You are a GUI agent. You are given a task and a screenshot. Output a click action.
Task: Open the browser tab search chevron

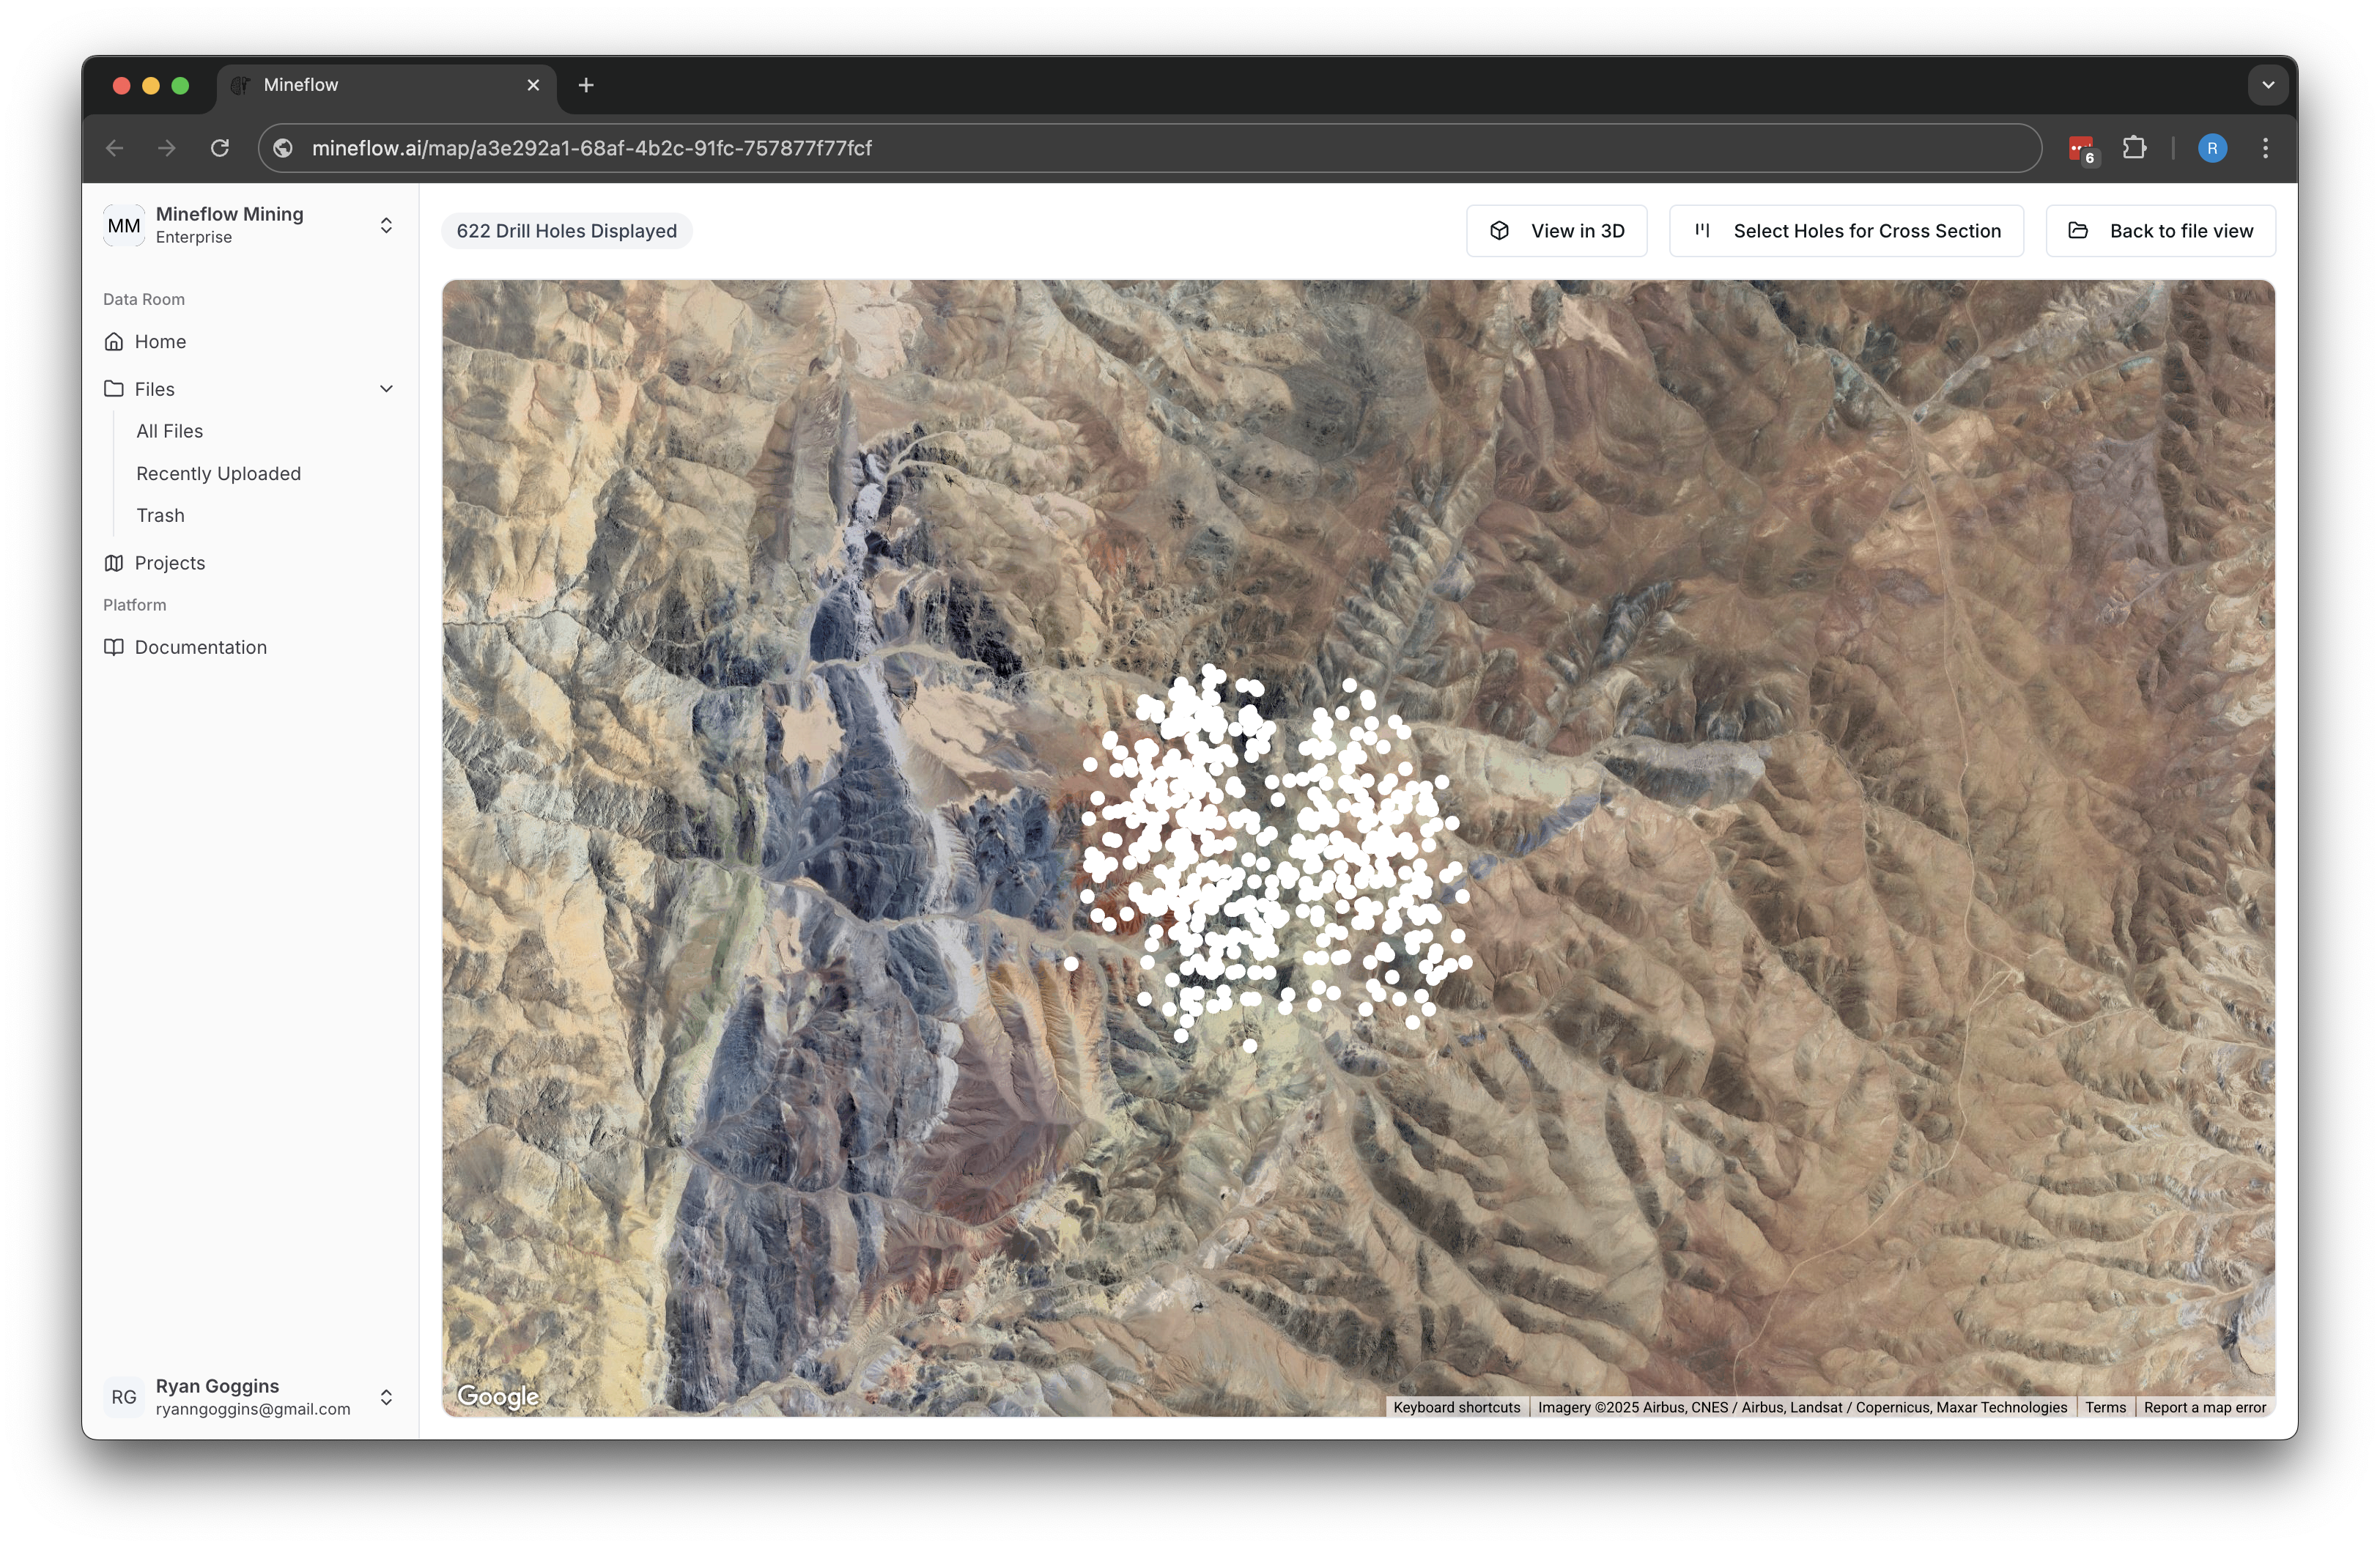click(x=2267, y=85)
